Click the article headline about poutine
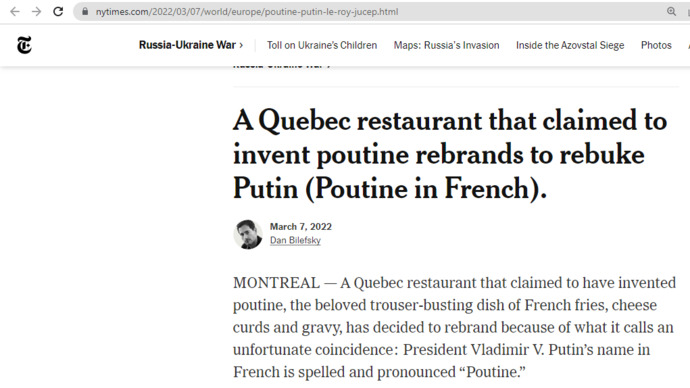This screenshot has height=388, width=690. tap(450, 155)
